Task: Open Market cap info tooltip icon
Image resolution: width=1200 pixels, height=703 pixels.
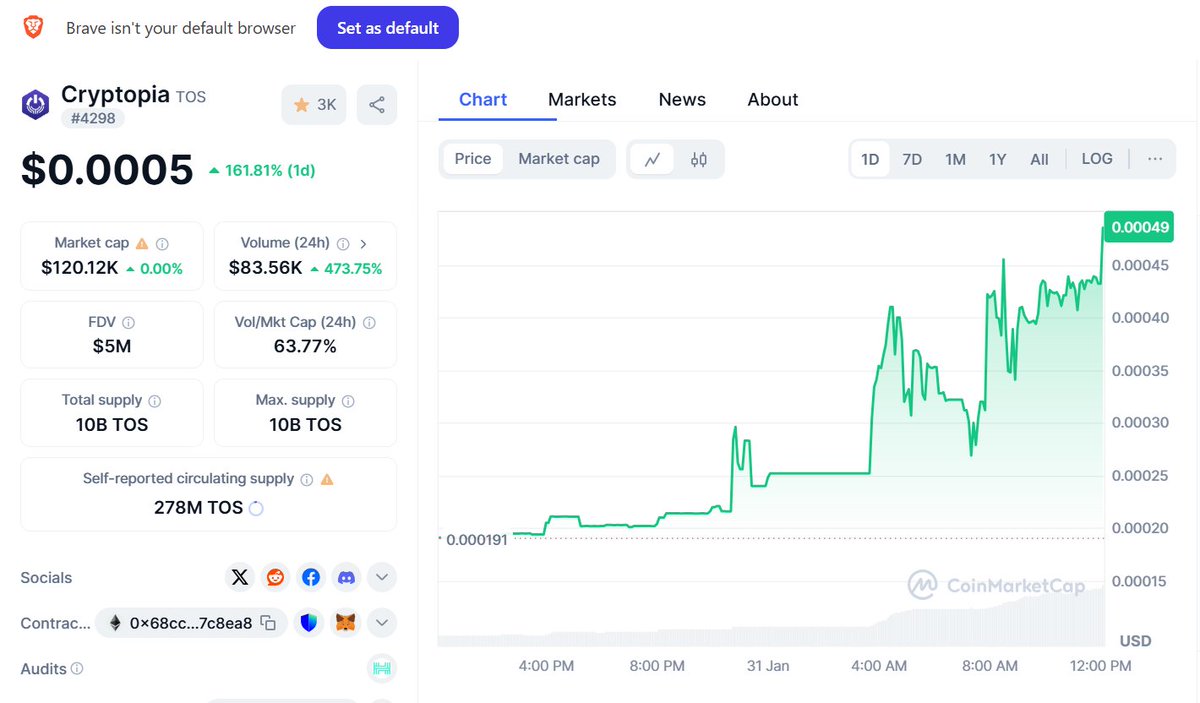Action: [162, 243]
